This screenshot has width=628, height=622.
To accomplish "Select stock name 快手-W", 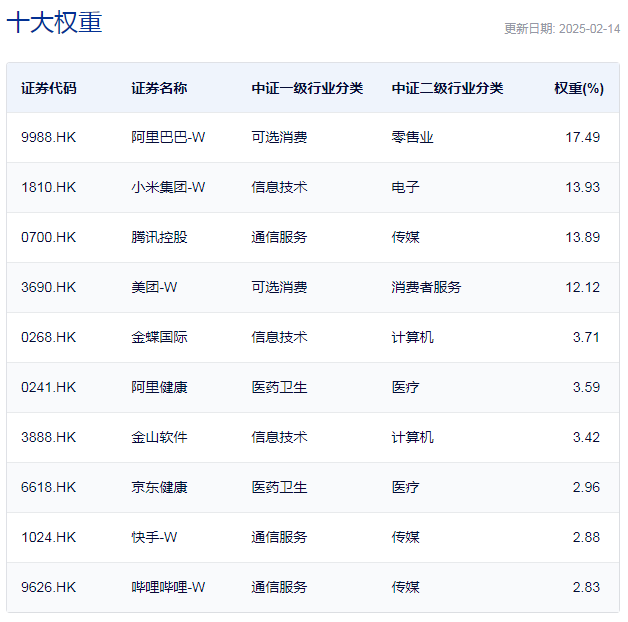I will tap(154, 537).
